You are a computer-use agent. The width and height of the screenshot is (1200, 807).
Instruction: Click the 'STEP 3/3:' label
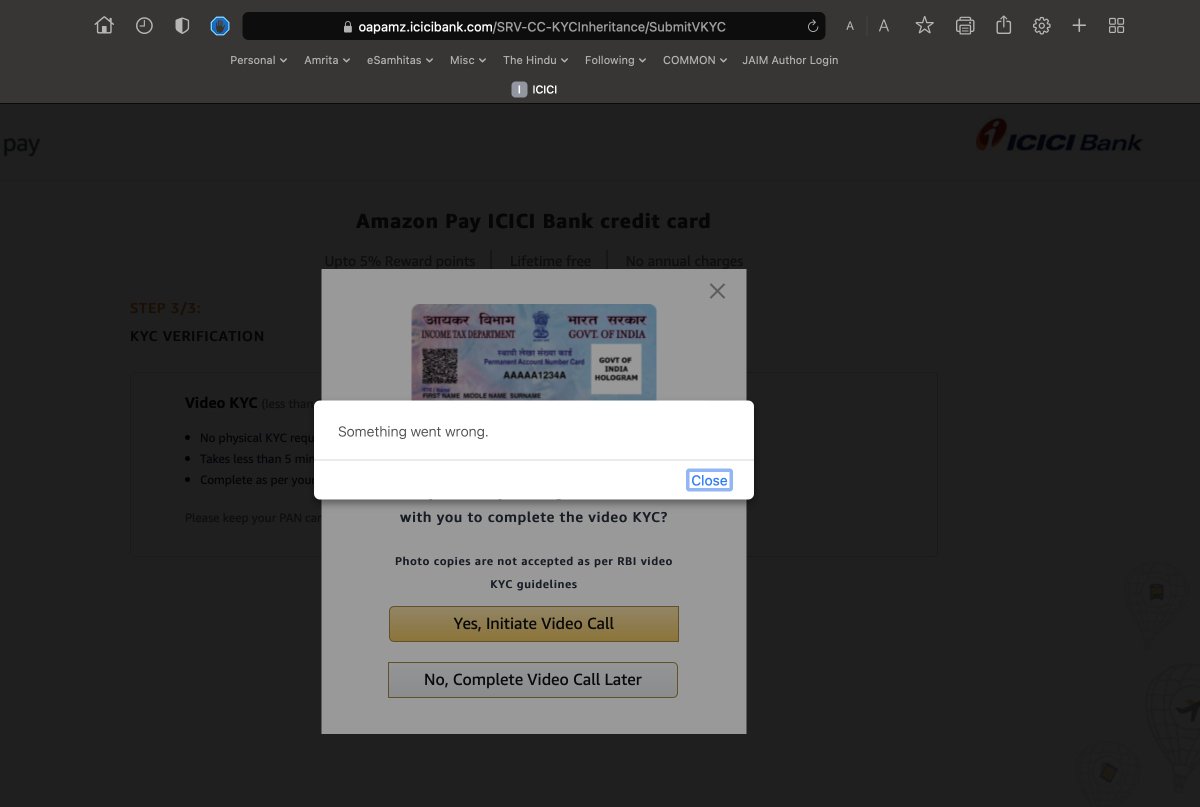tap(166, 308)
